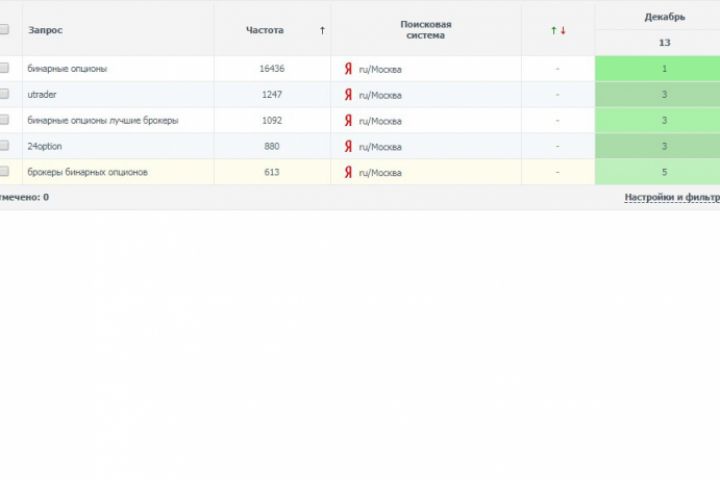This screenshot has width=720, height=480.
Task: Click Yandex icon in utrader row
Action: coord(348,95)
